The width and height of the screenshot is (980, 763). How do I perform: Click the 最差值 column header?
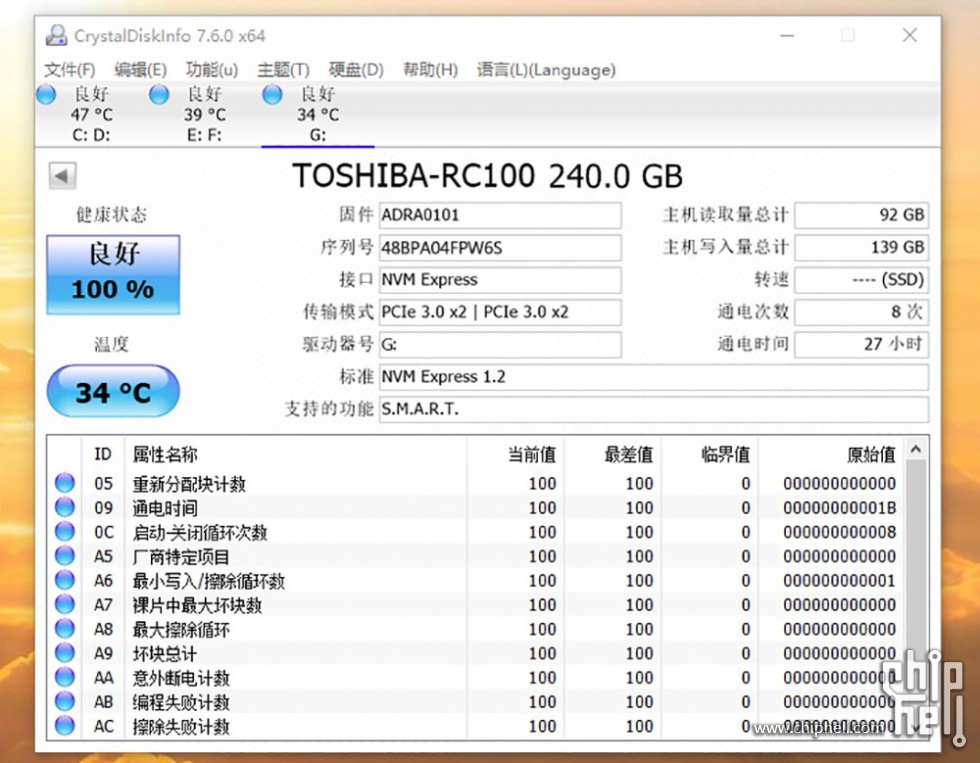point(612,454)
